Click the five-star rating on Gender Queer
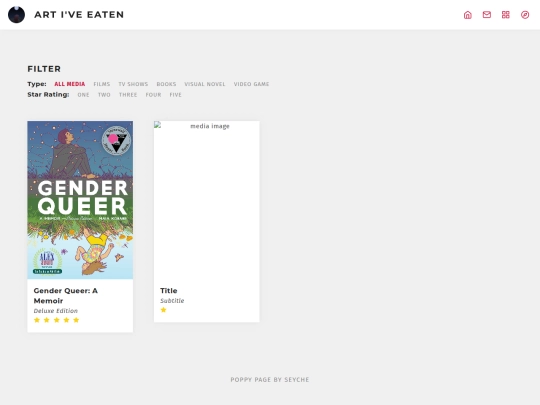 (56, 320)
